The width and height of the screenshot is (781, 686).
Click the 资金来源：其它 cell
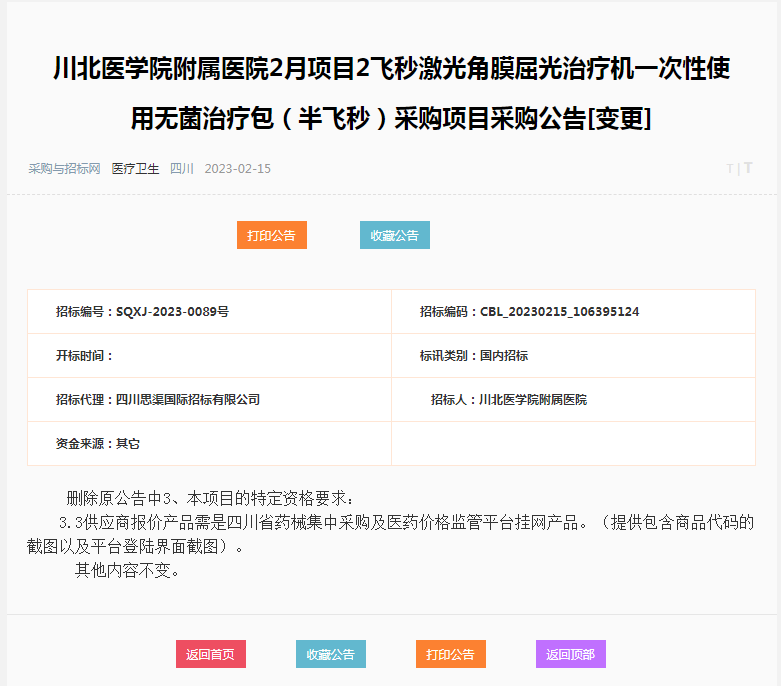click(209, 443)
